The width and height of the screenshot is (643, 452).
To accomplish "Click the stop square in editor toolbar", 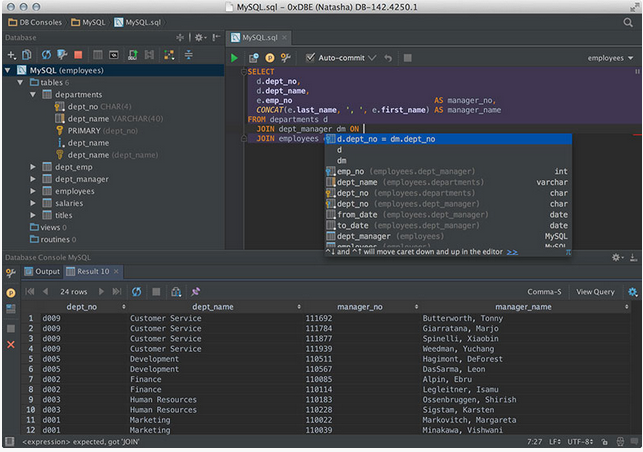I will coord(408,58).
